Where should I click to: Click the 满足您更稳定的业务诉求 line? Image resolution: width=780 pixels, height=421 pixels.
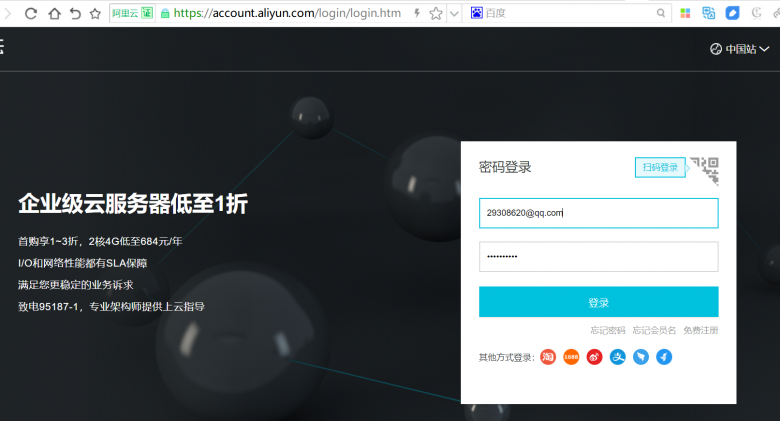76,285
